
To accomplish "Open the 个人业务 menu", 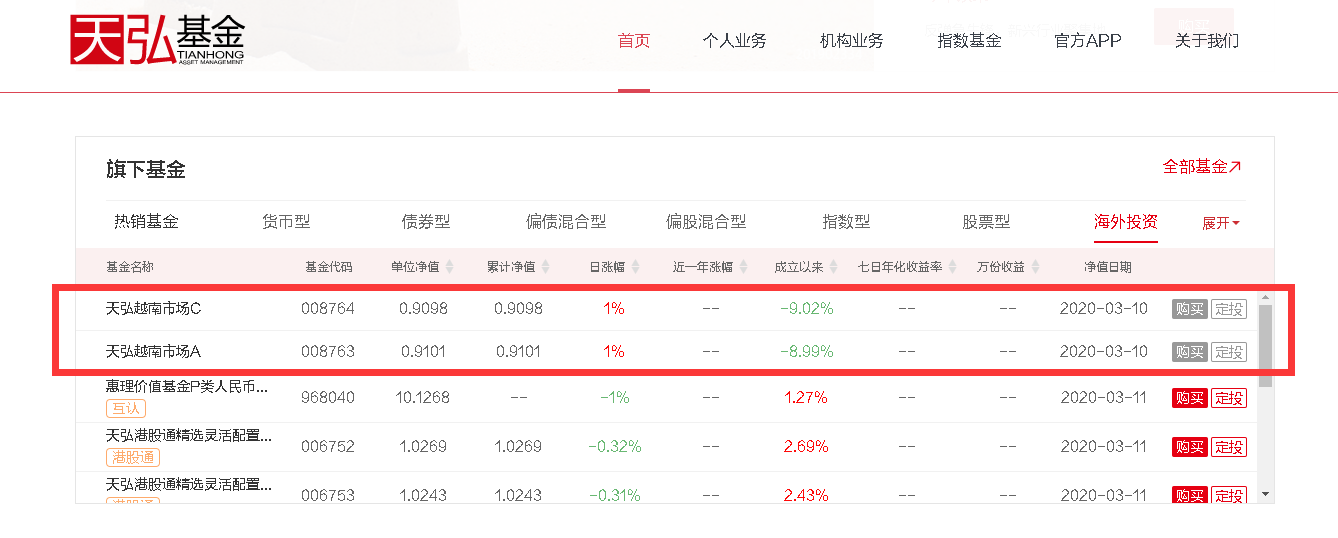I will [734, 41].
